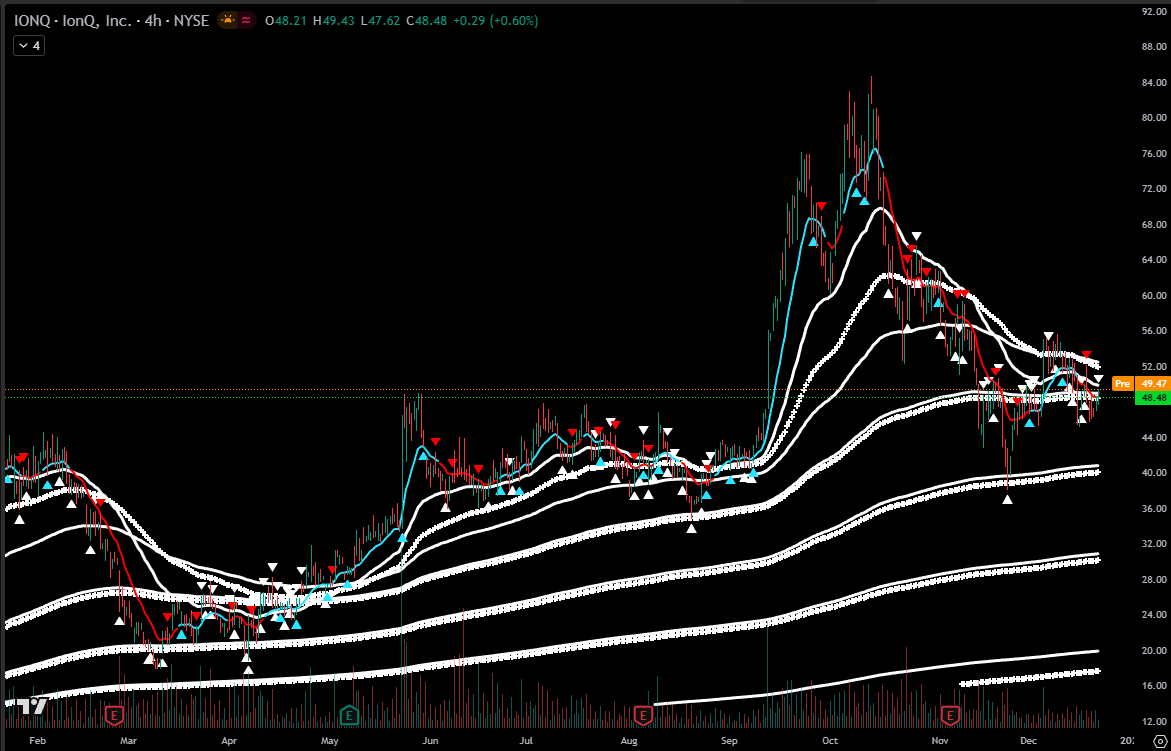
Task: Click the 16.00 price axis label
Action: pos(1152,685)
